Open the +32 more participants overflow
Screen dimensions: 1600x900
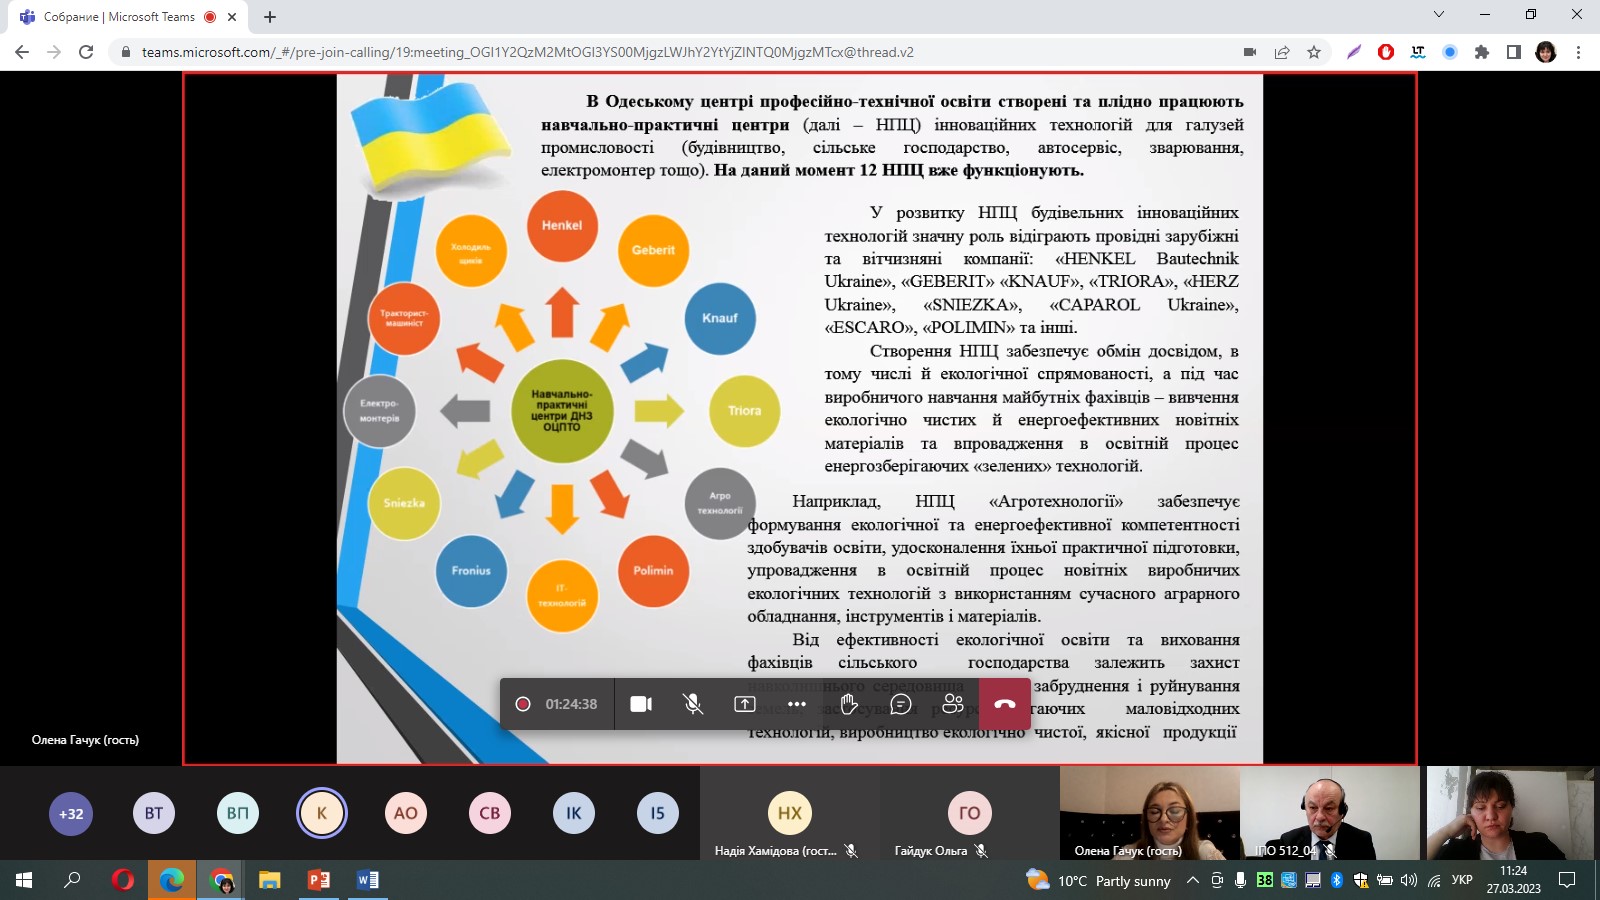click(71, 813)
